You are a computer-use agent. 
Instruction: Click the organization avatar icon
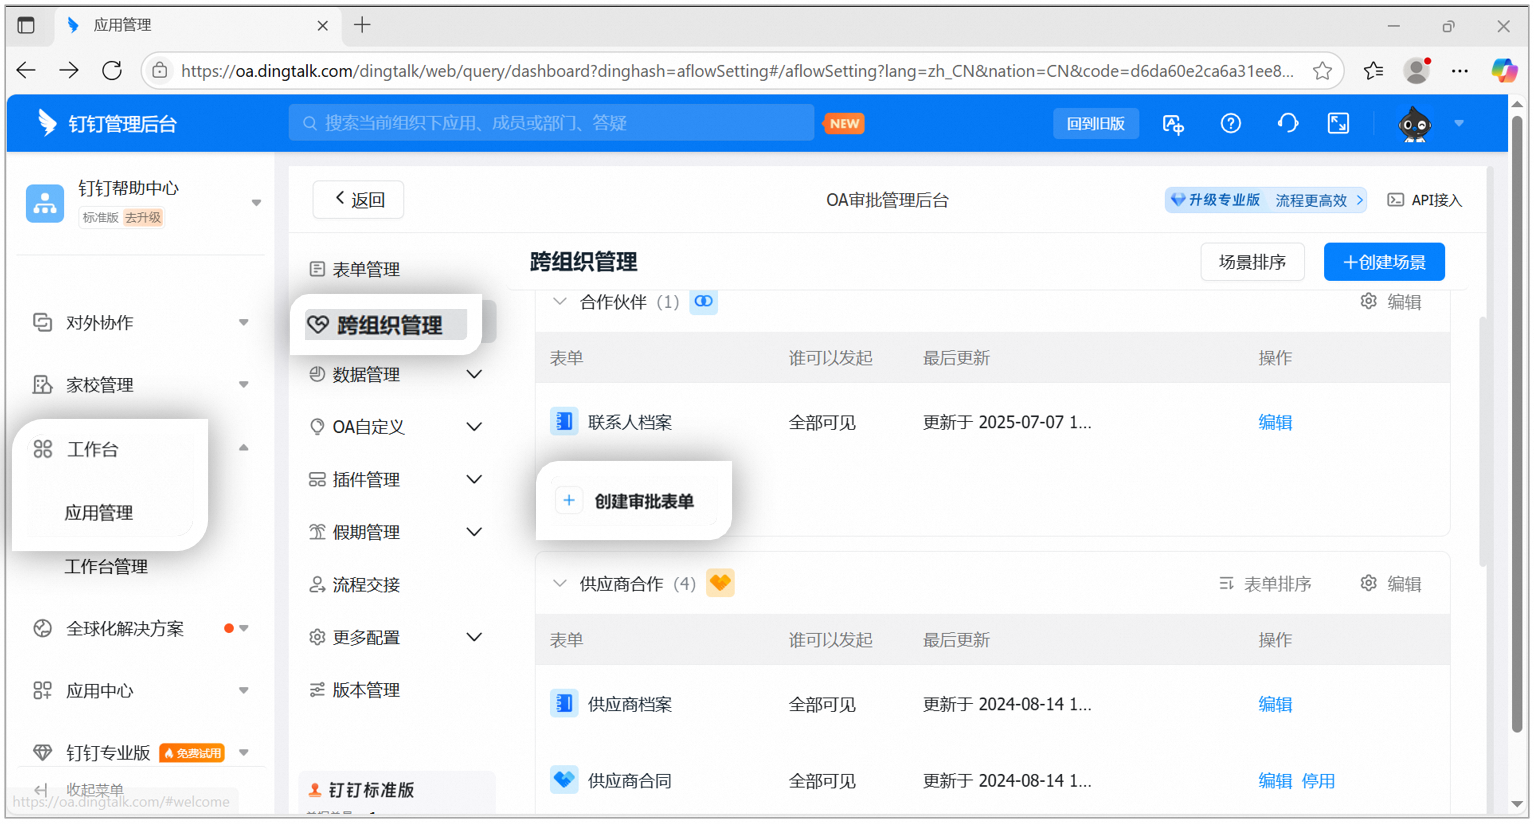[x=45, y=203]
